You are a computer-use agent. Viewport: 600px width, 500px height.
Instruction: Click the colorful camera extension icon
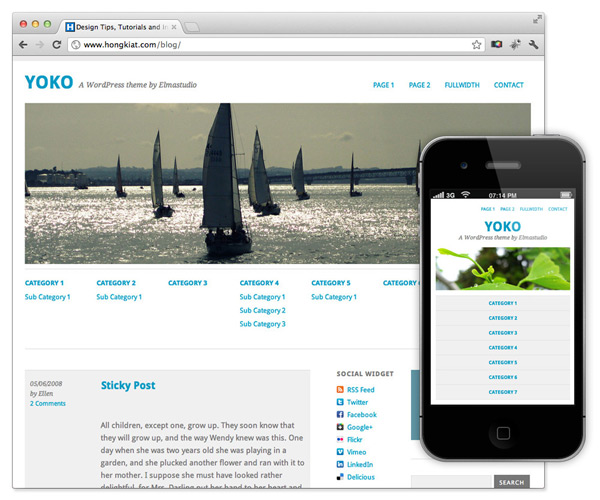click(497, 44)
